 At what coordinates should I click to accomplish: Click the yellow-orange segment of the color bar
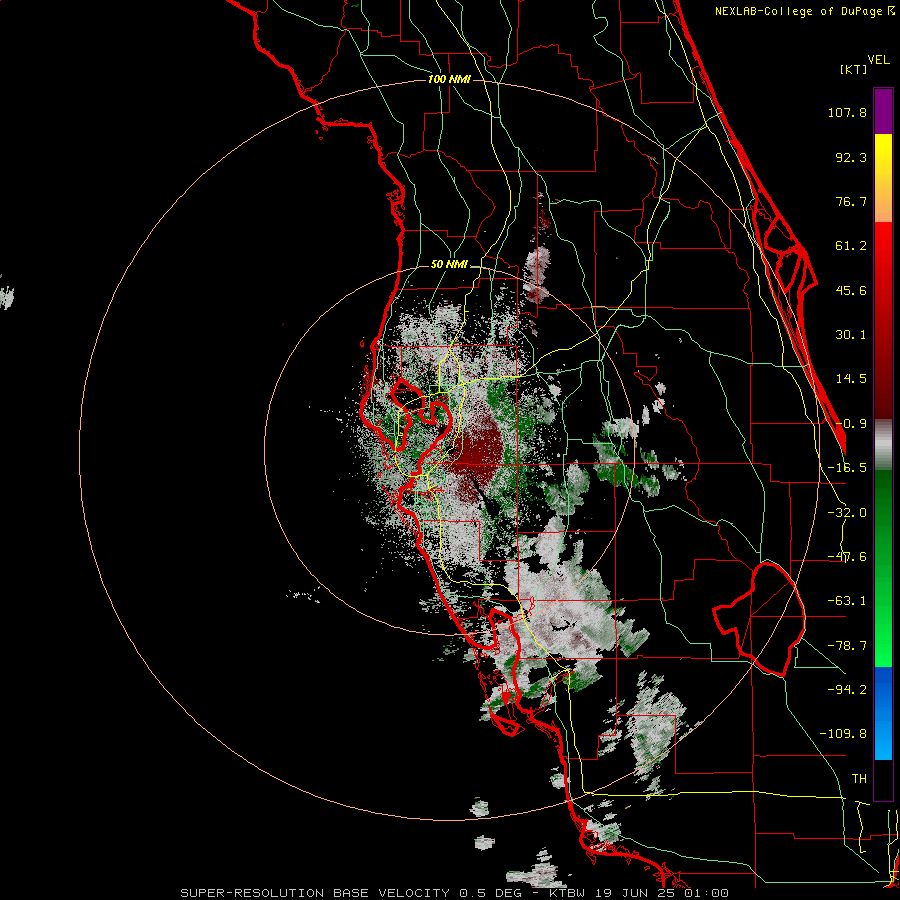click(x=883, y=178)
